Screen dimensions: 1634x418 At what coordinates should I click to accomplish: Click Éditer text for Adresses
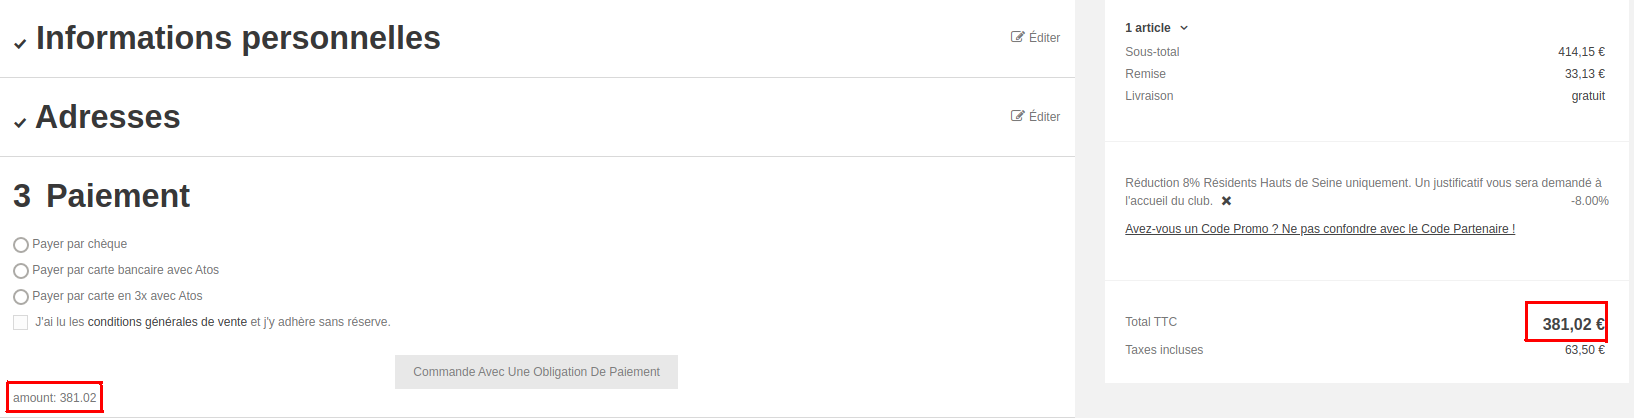[1044, 117]
